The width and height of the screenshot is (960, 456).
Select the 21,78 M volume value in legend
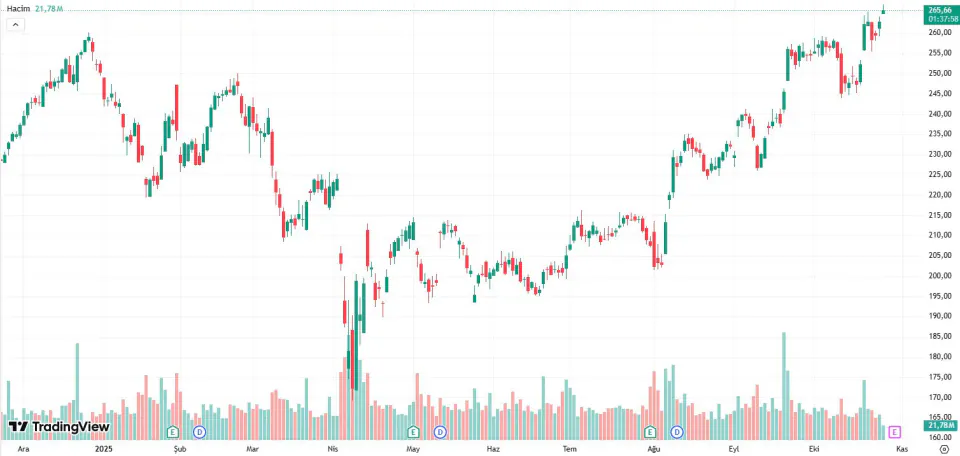[48, 10]
